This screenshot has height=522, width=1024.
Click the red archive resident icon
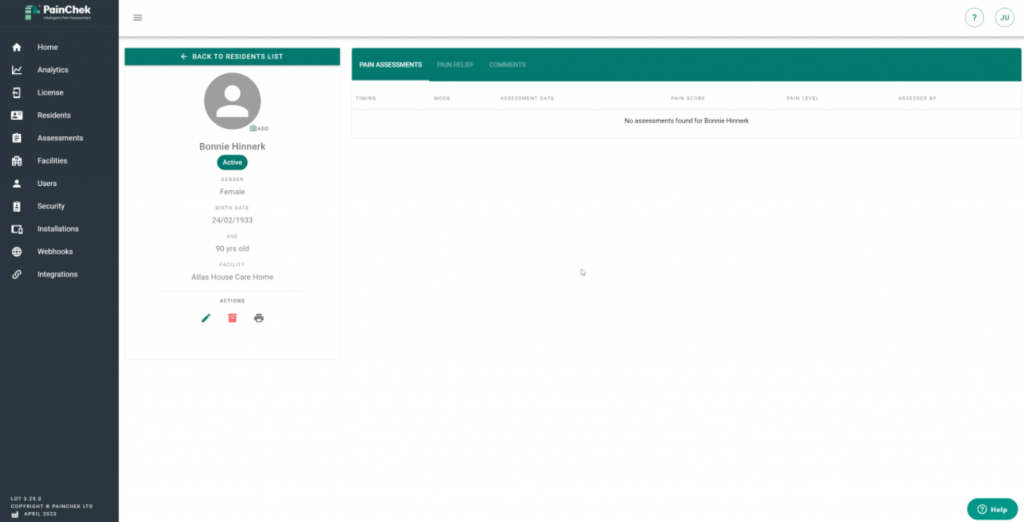coord(232,318)
